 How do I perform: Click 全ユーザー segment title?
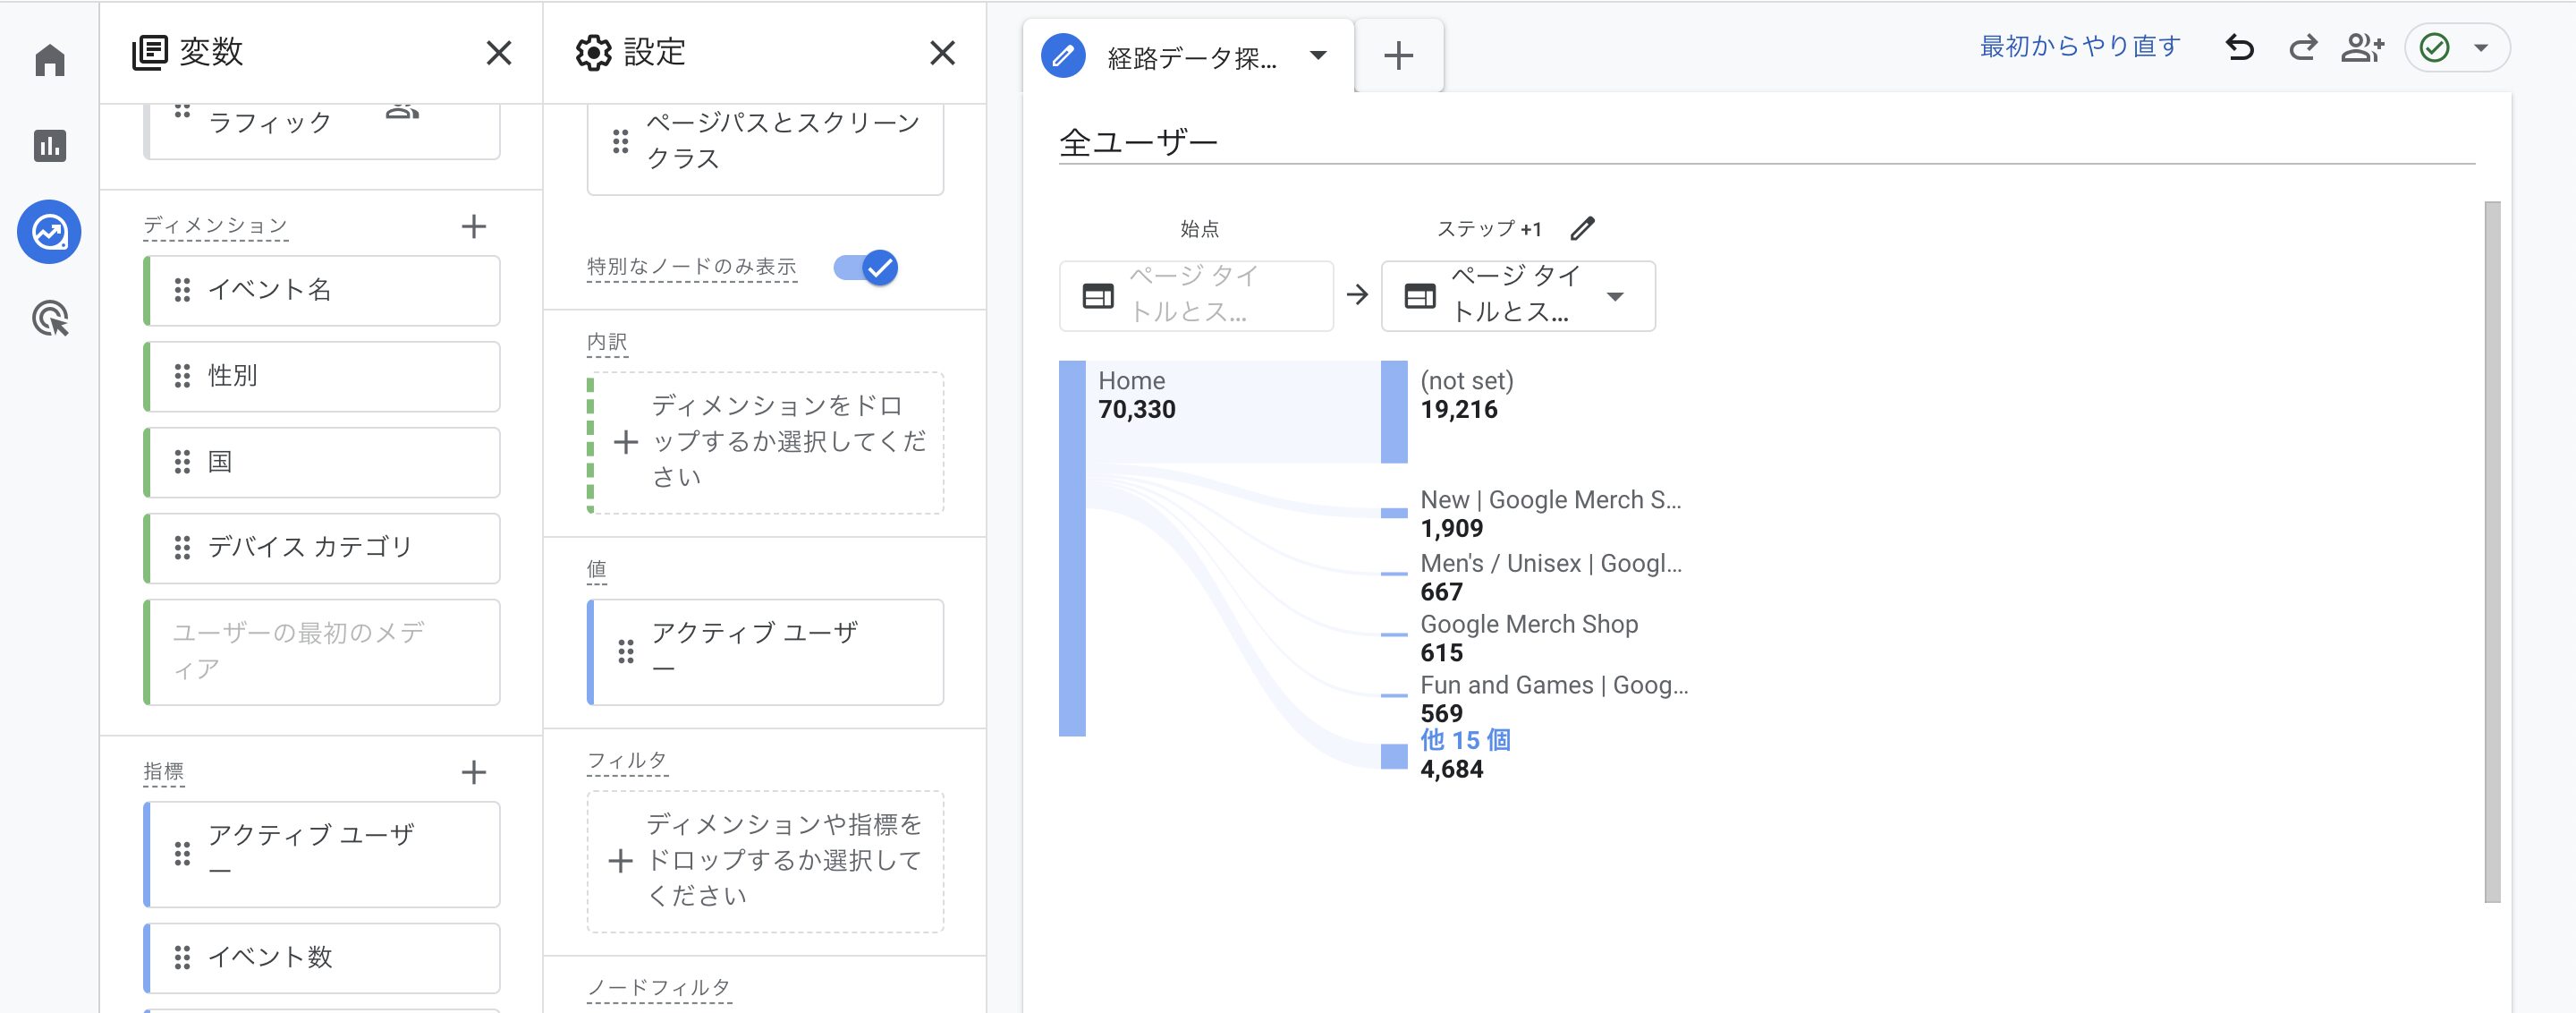(x=1138, y=142)
